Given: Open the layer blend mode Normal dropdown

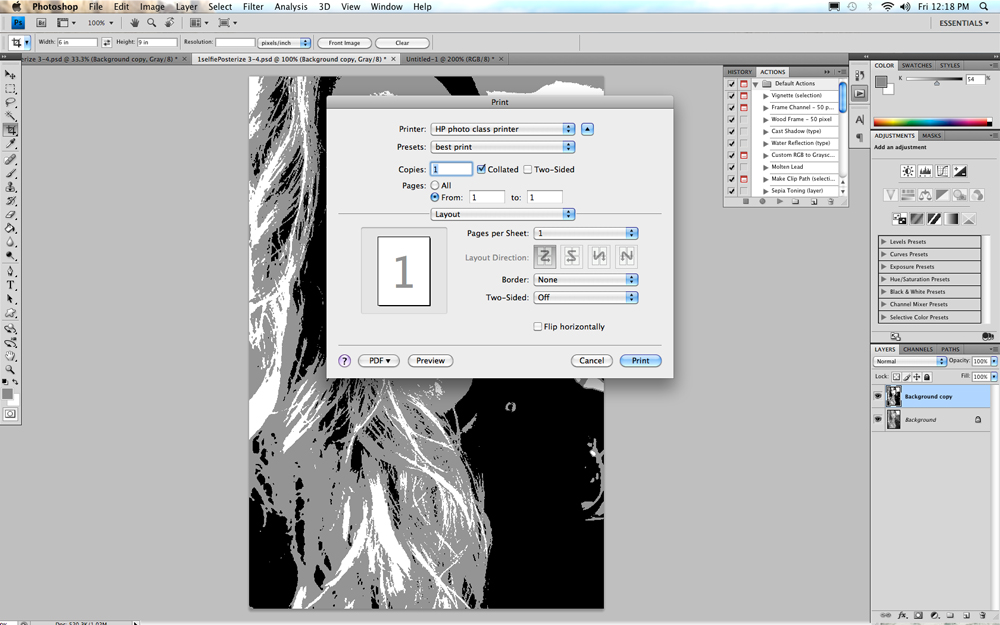Looking at the screenshot, I should [909, 361].
